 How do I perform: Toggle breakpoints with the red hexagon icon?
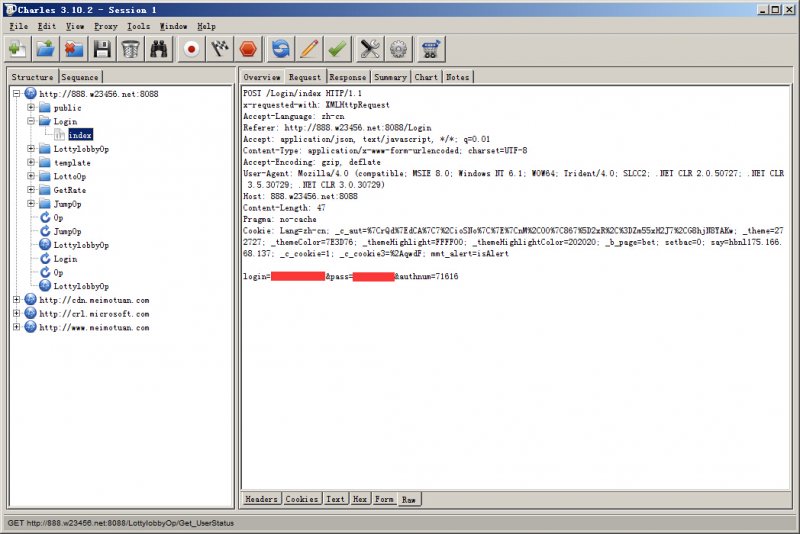point(248,49)
